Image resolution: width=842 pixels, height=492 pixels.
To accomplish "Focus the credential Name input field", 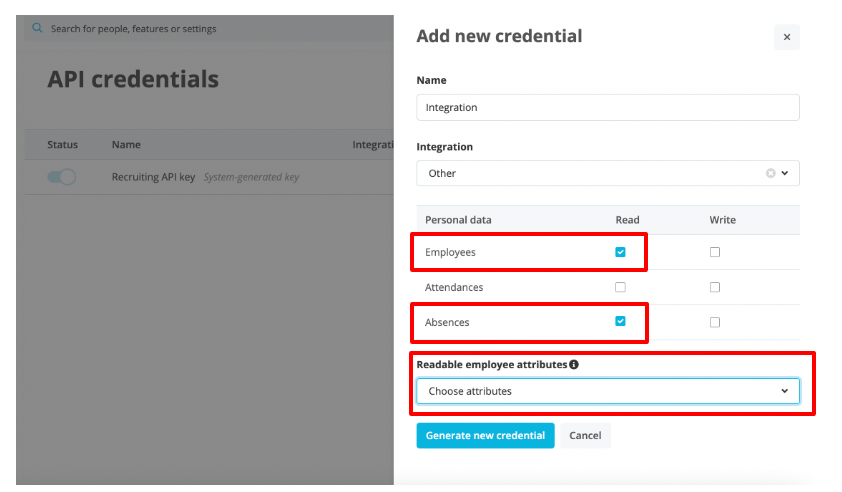I will (607, 107).
